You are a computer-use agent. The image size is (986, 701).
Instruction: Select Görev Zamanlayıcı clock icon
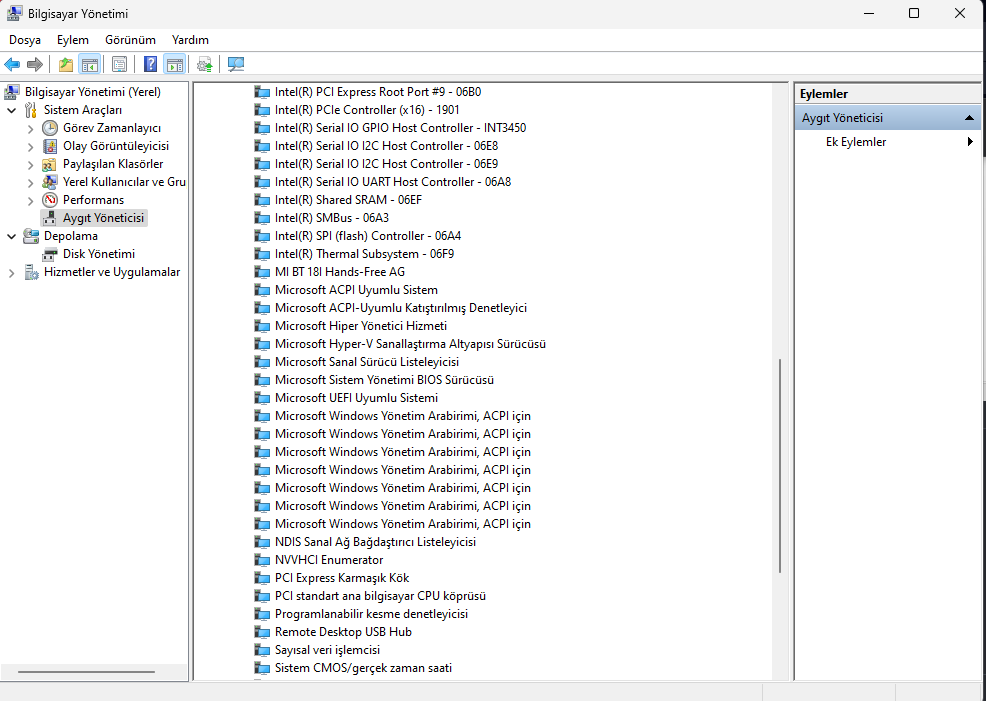(50, 128)
